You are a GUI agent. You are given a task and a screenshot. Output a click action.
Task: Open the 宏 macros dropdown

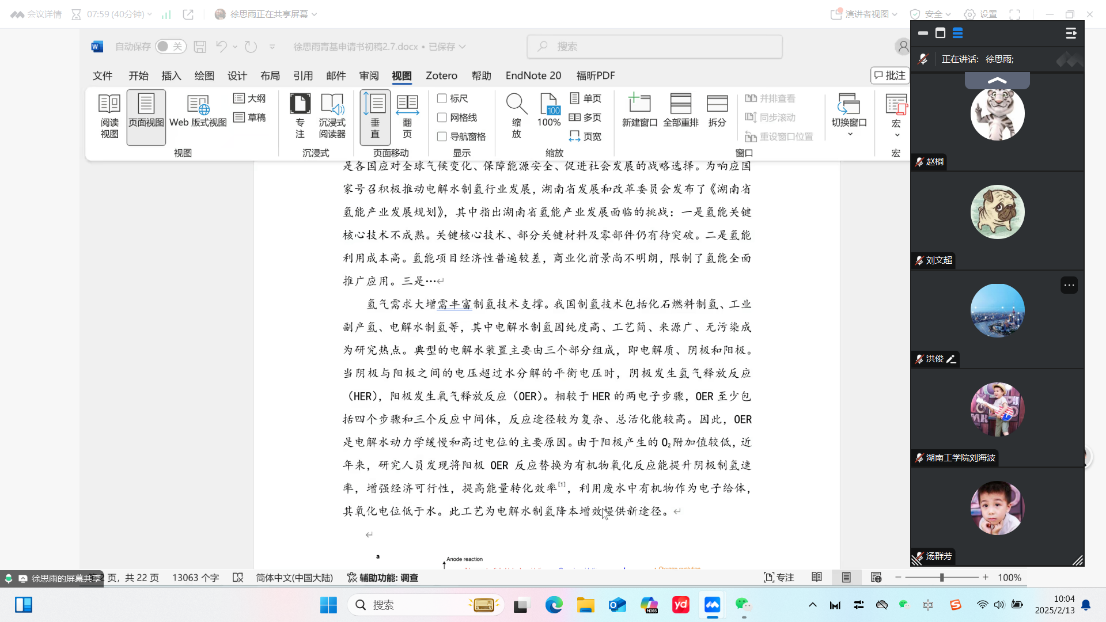(896, 116)
